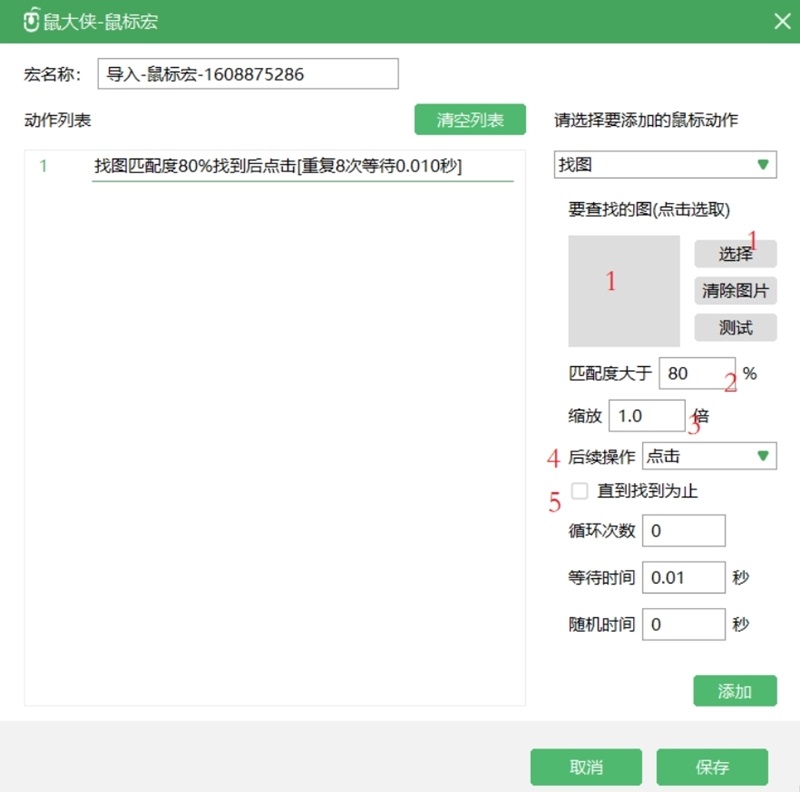Click the 添加 button to add action
This screenshot has height=792, width=800.
(735, 690)
